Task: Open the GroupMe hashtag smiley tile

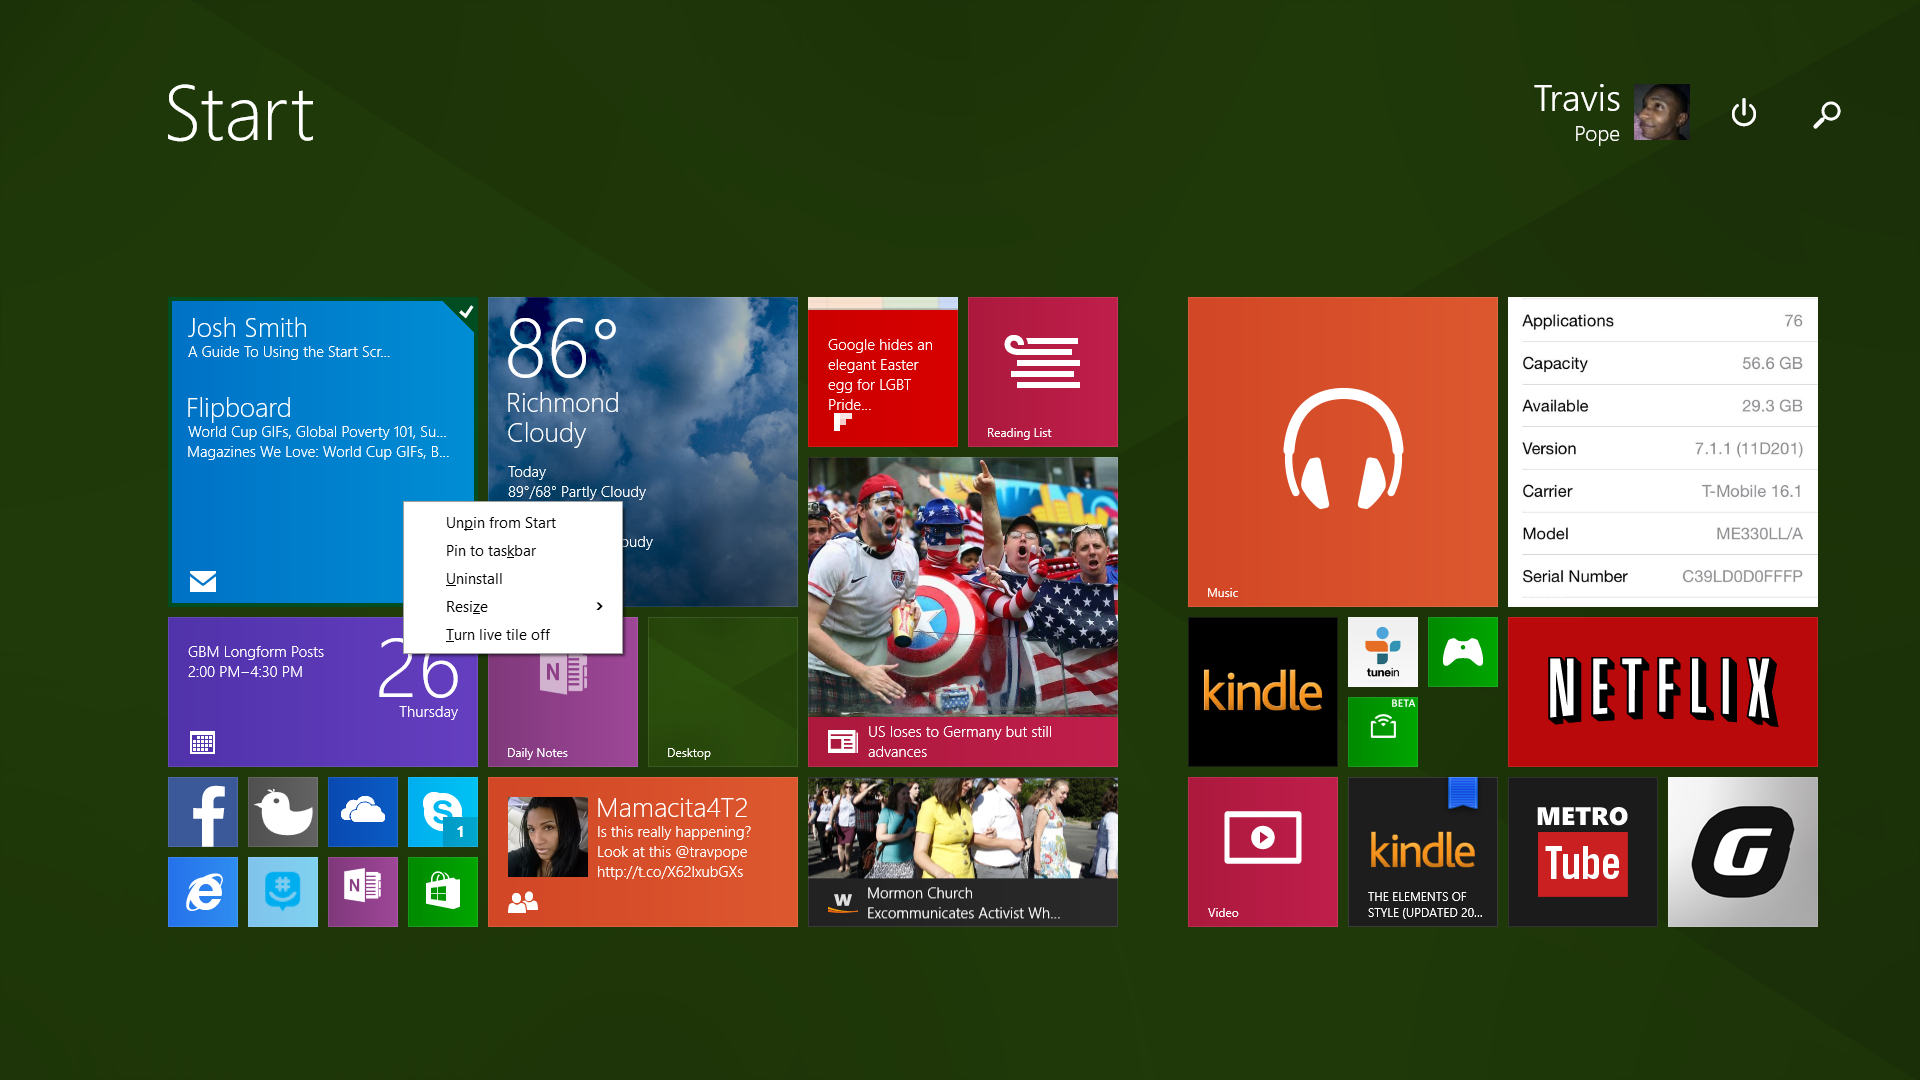Action: (x=283, y=892)
